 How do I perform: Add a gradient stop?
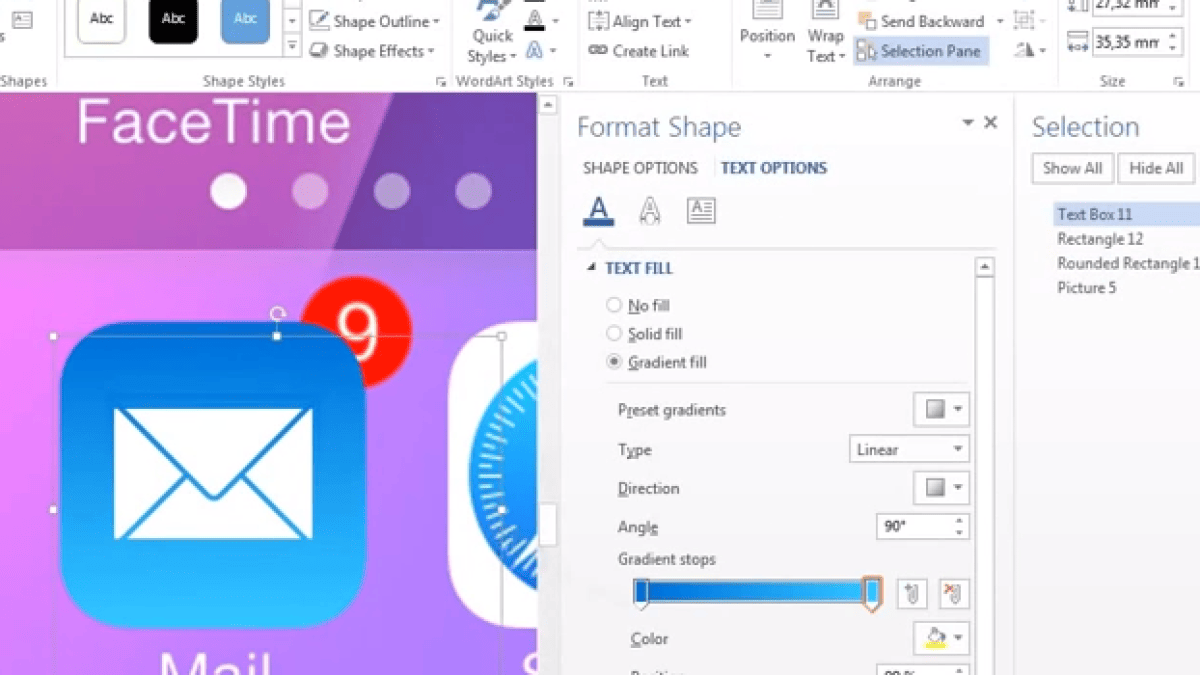click(x=912, y=594)
